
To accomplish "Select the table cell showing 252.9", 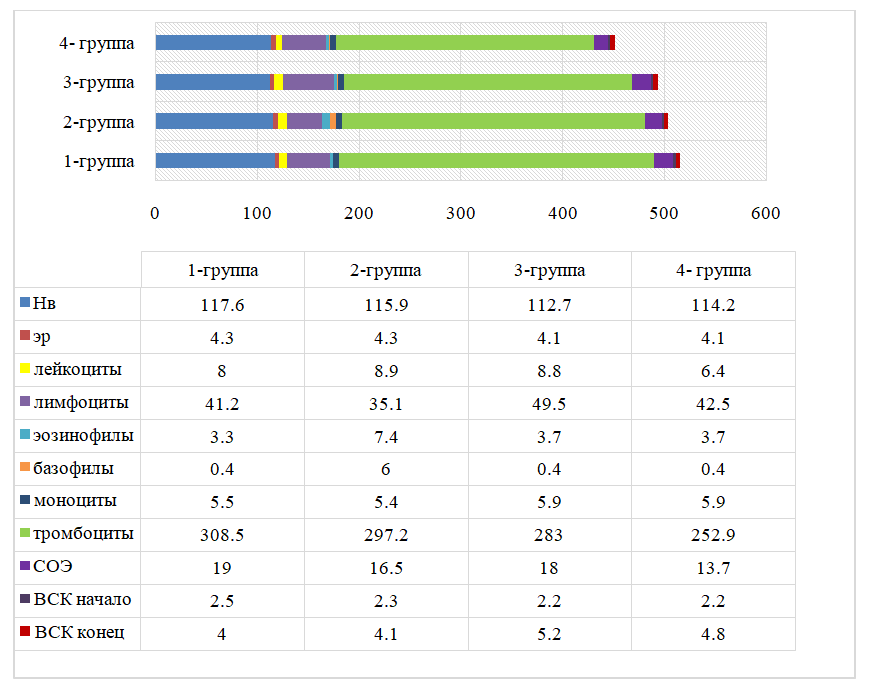I will (713, 535).
